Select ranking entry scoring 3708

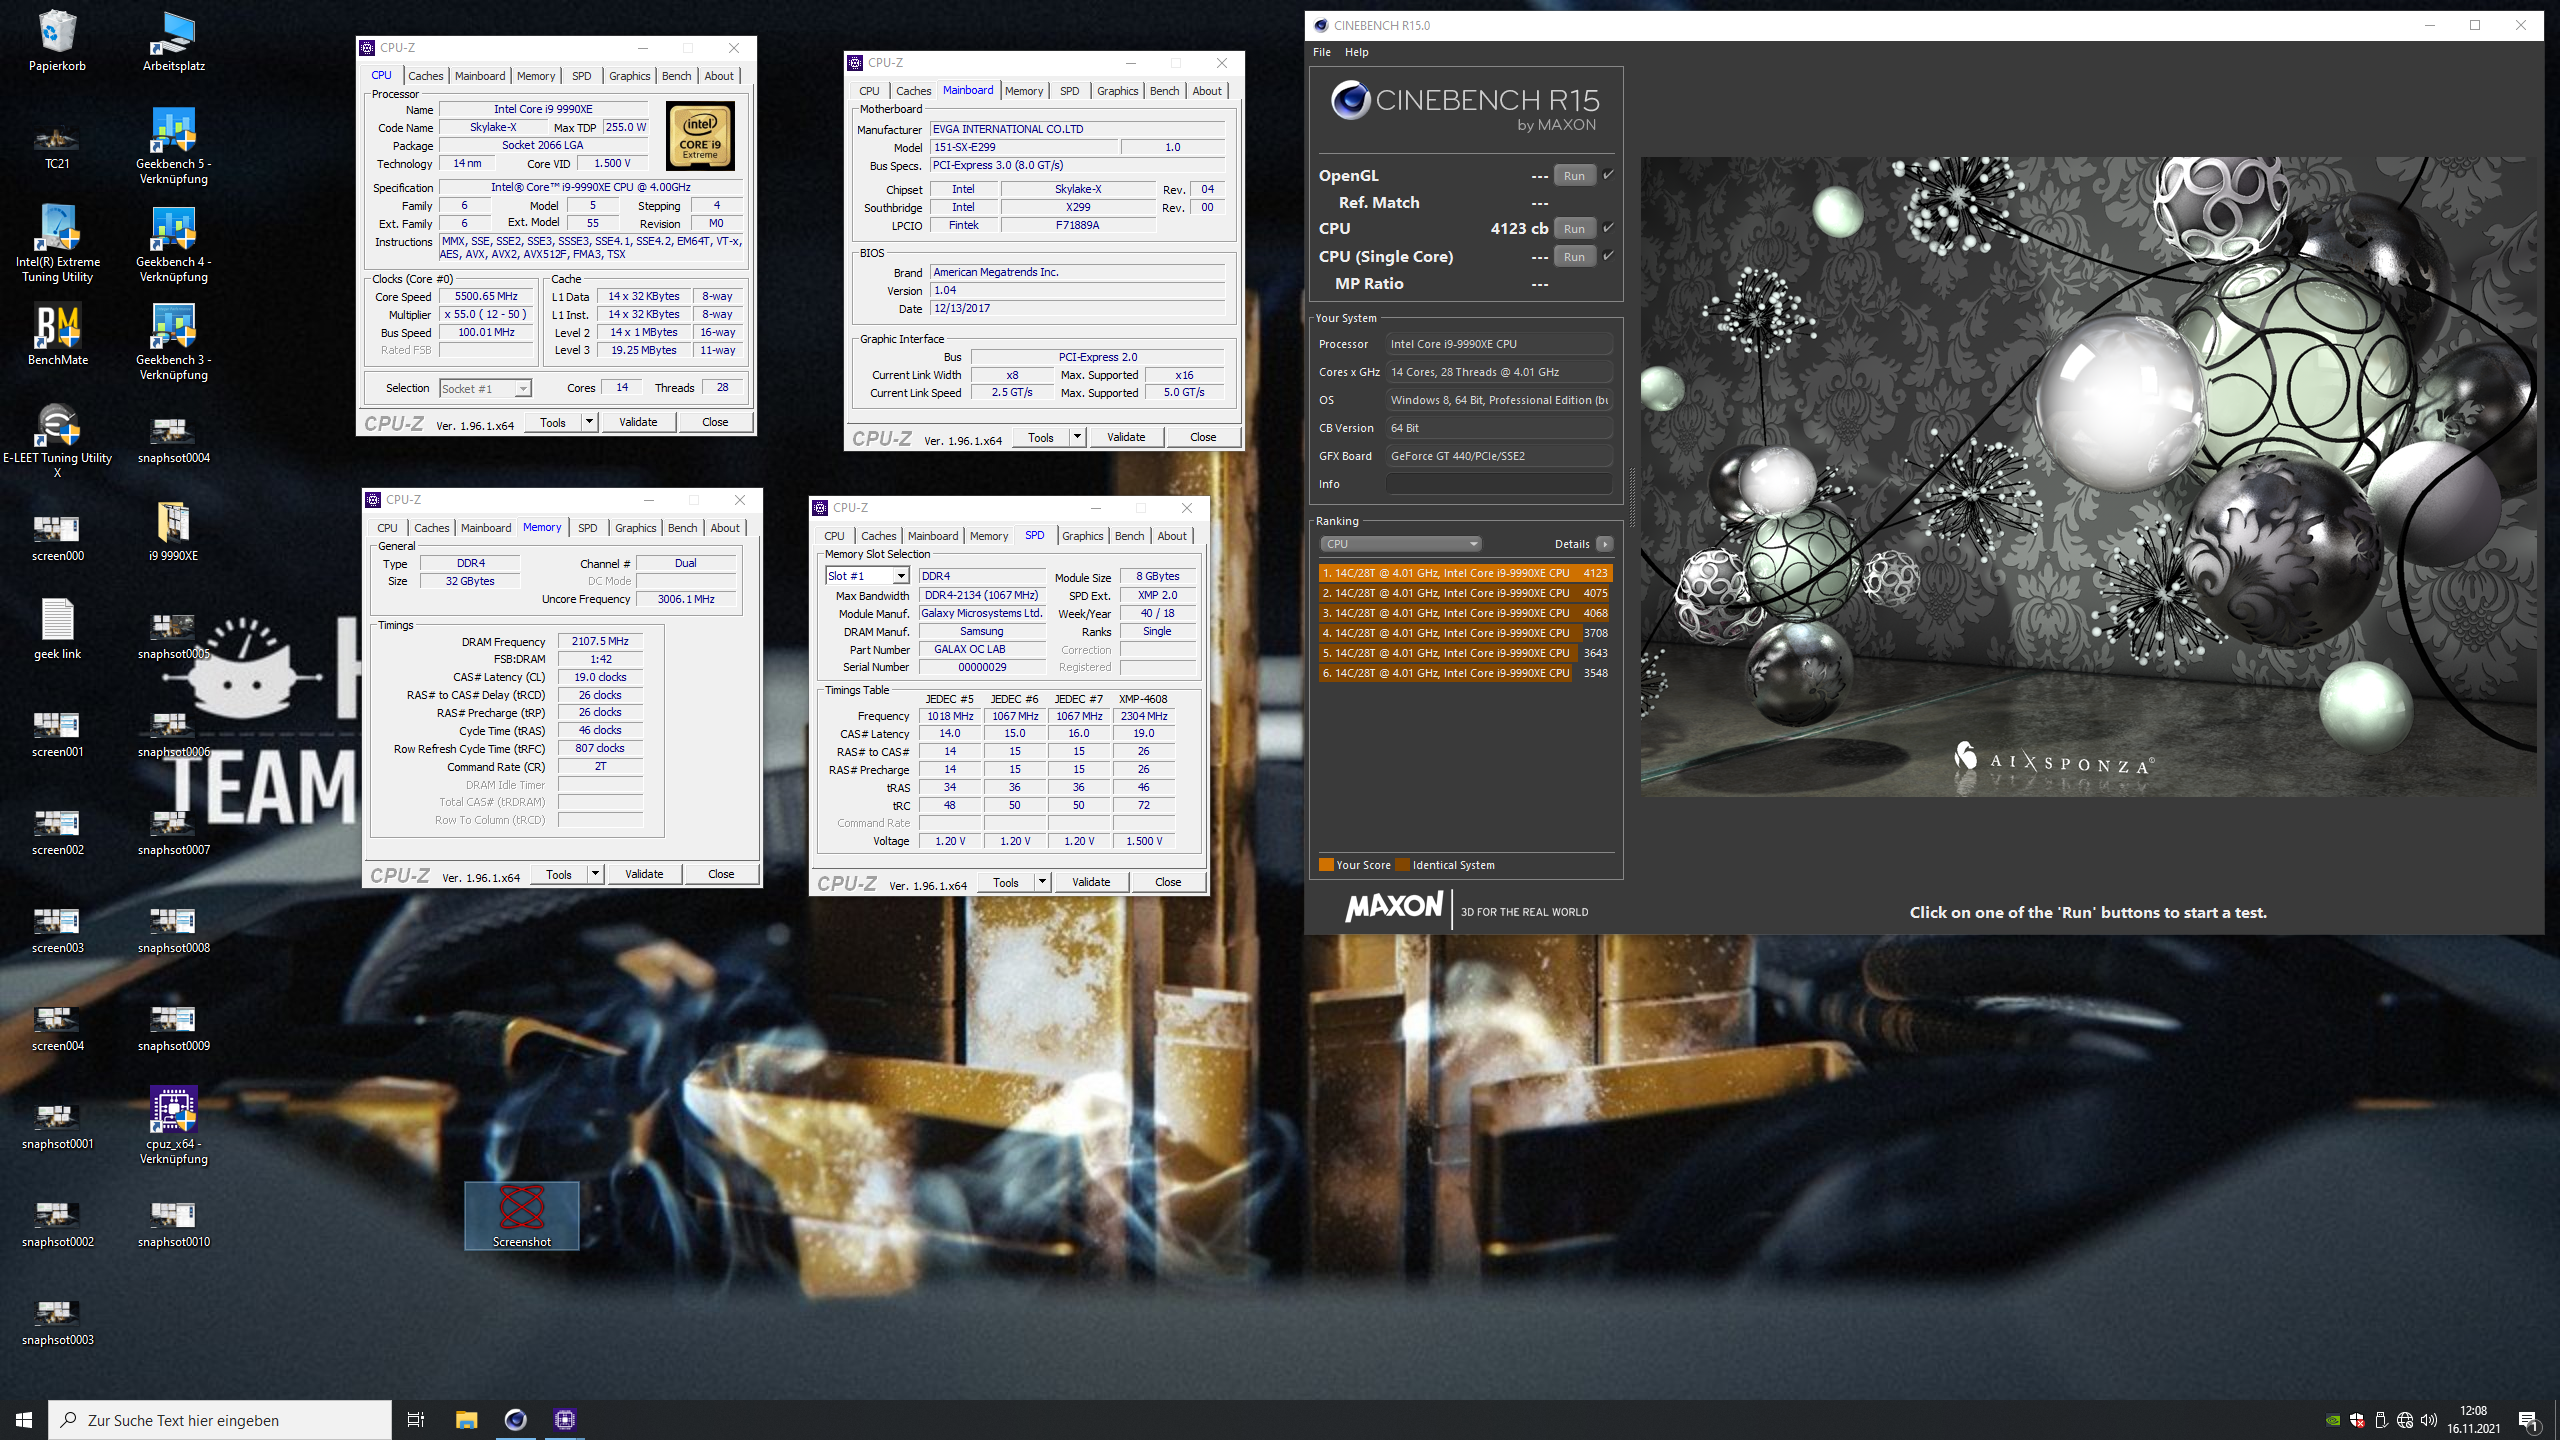point(1465,633)
